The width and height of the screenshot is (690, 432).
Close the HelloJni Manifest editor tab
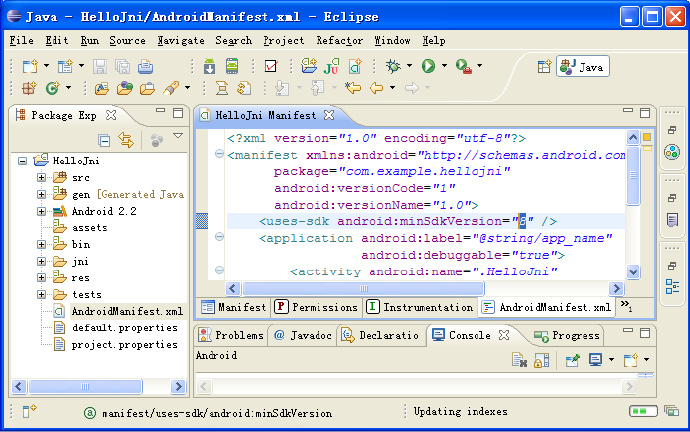[x=329, y=115]
